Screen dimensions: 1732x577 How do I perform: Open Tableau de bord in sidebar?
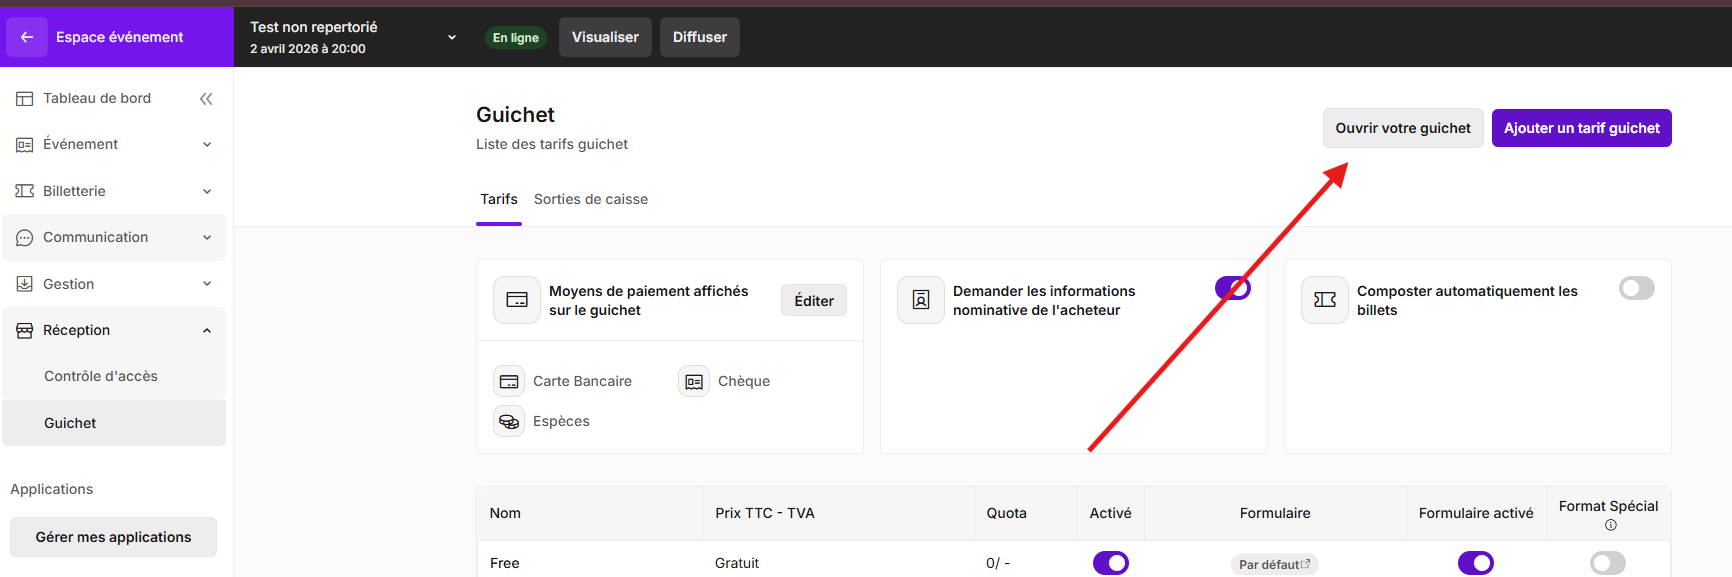tap(97, 98)
